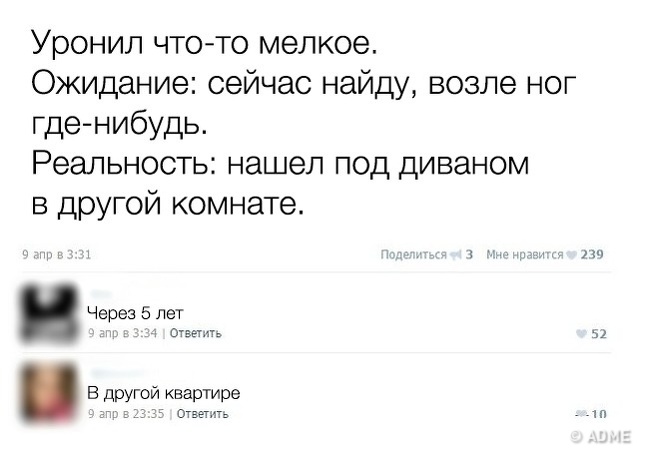Click the comment timestamp "9 апр в 23:35"

125,412
